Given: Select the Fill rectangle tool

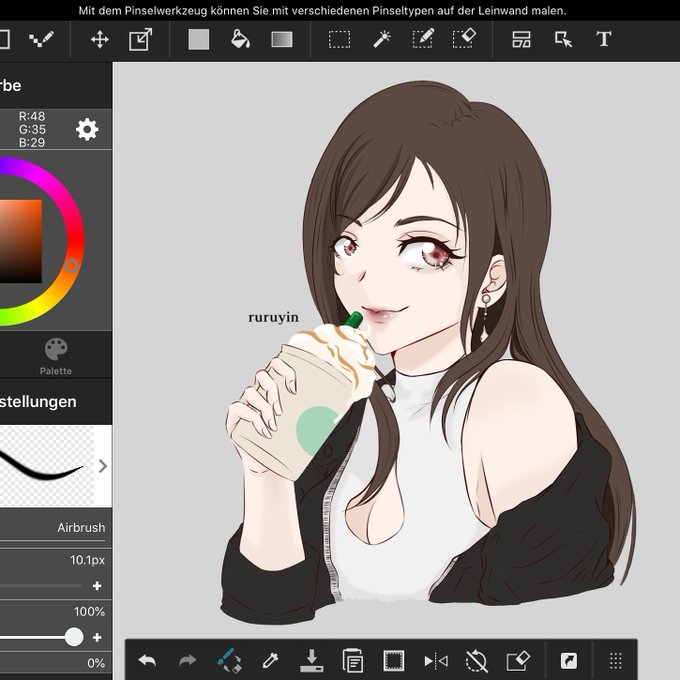Looking at the screenshot, I should (199, 39).
